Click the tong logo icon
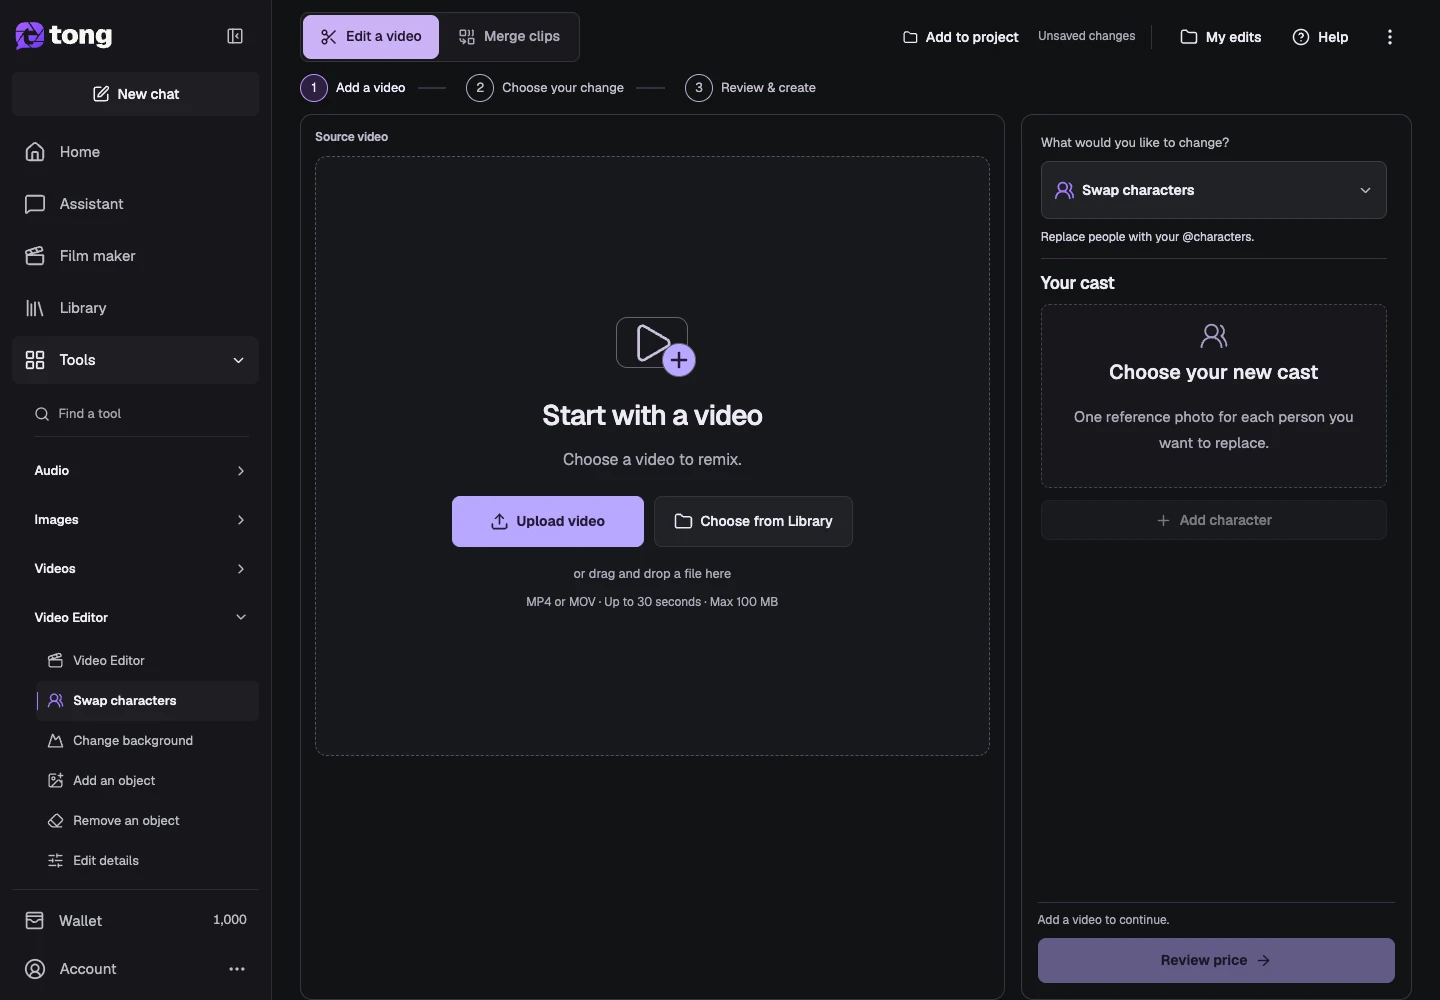The width and height of the screenshot is (1440, 1000). (30, 36)
